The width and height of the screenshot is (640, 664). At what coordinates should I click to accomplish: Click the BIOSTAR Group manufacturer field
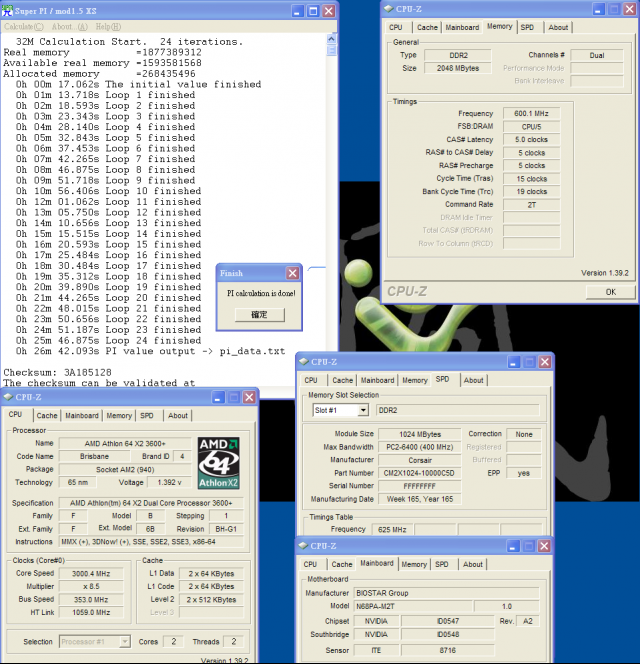coord(447,593)
